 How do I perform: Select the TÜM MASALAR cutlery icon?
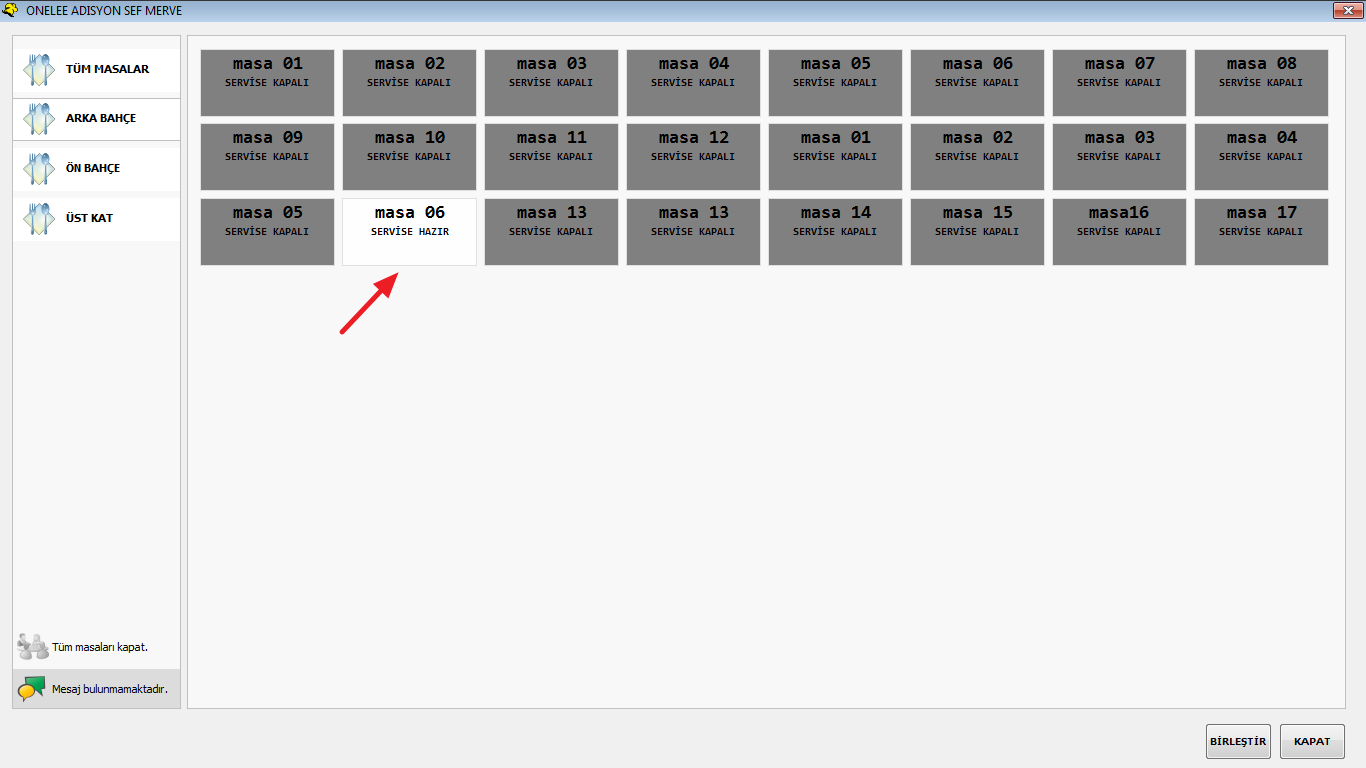click(x=38, y=70)
